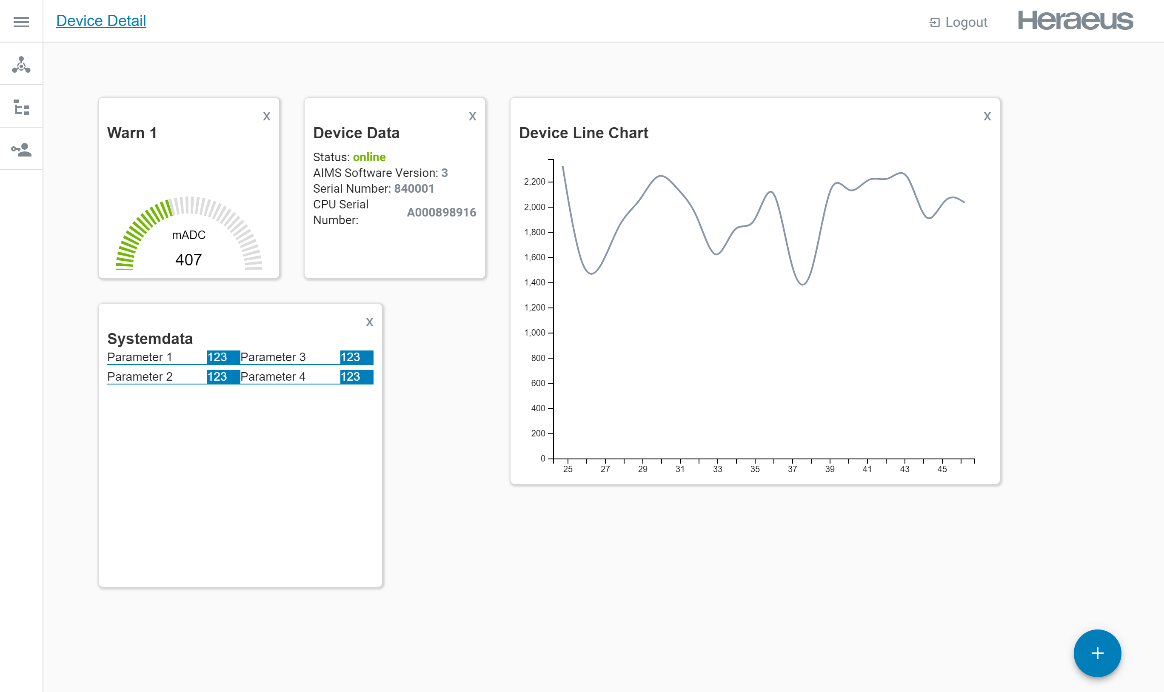The image size is (1164, 692).
Task: Close the Device Data widget
Action: point(472,116)
